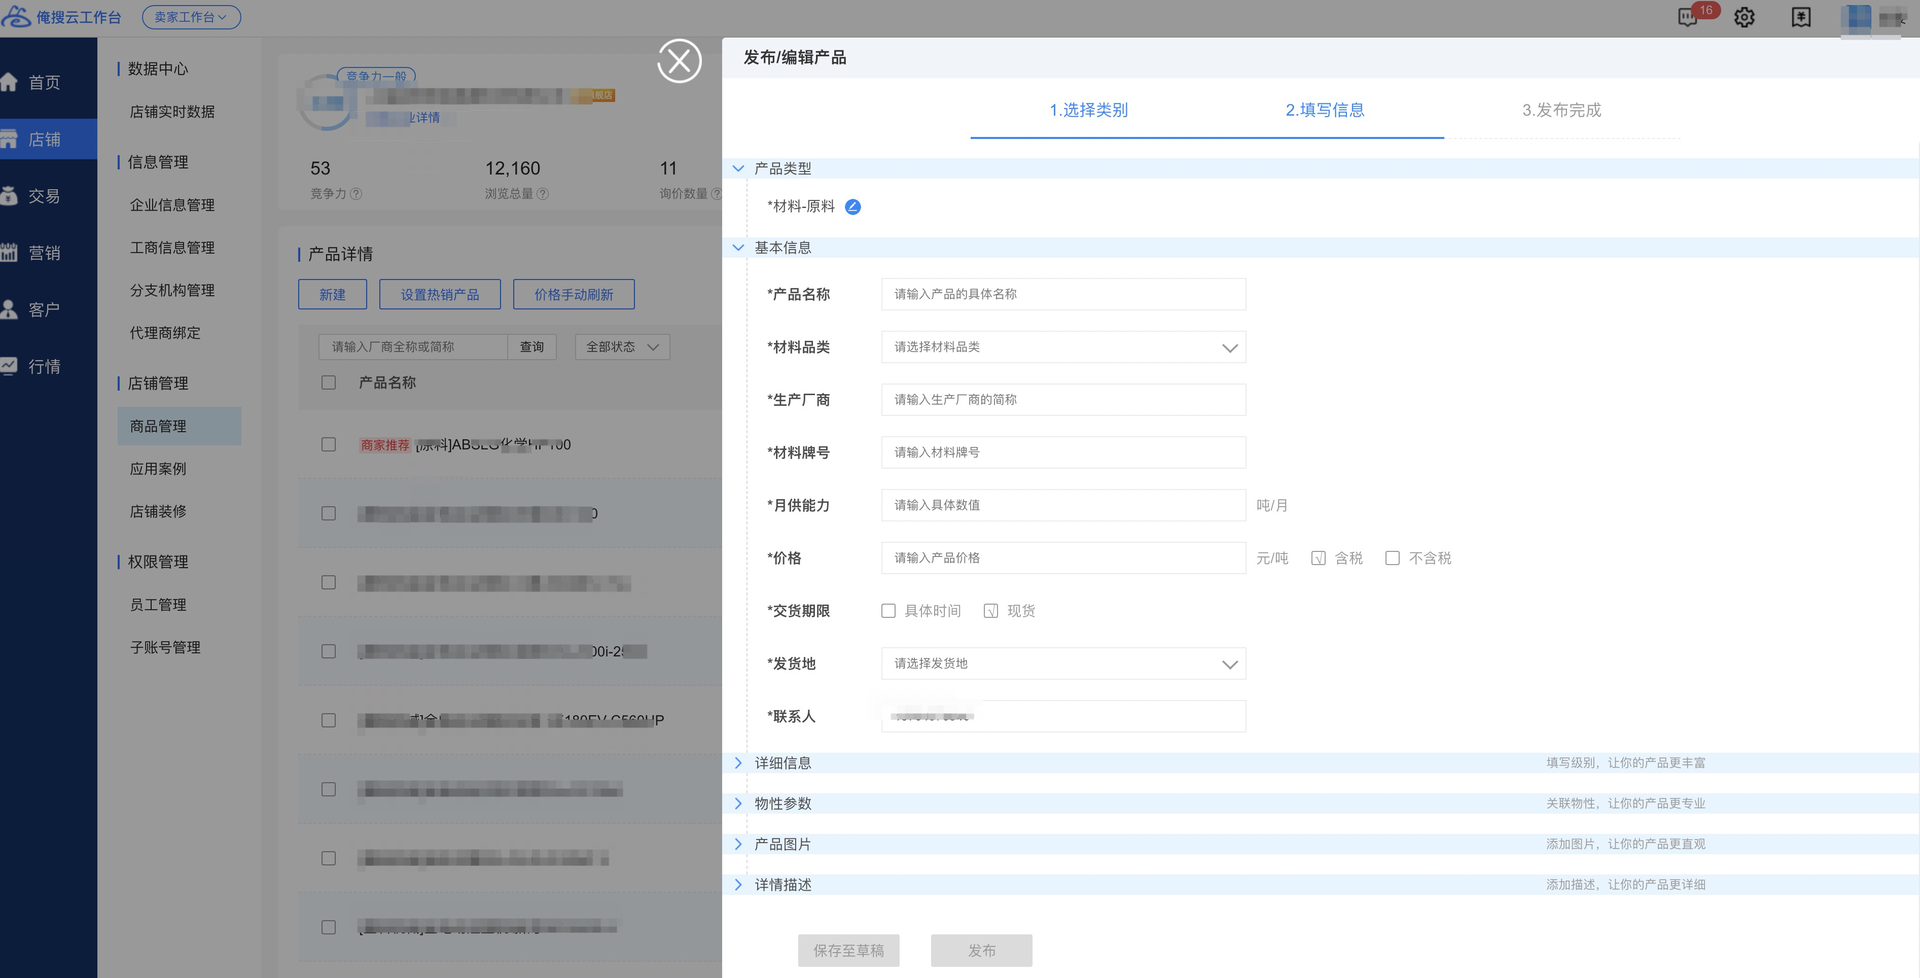Click the 发布 button
The image size is (1920, 978).
981,950
